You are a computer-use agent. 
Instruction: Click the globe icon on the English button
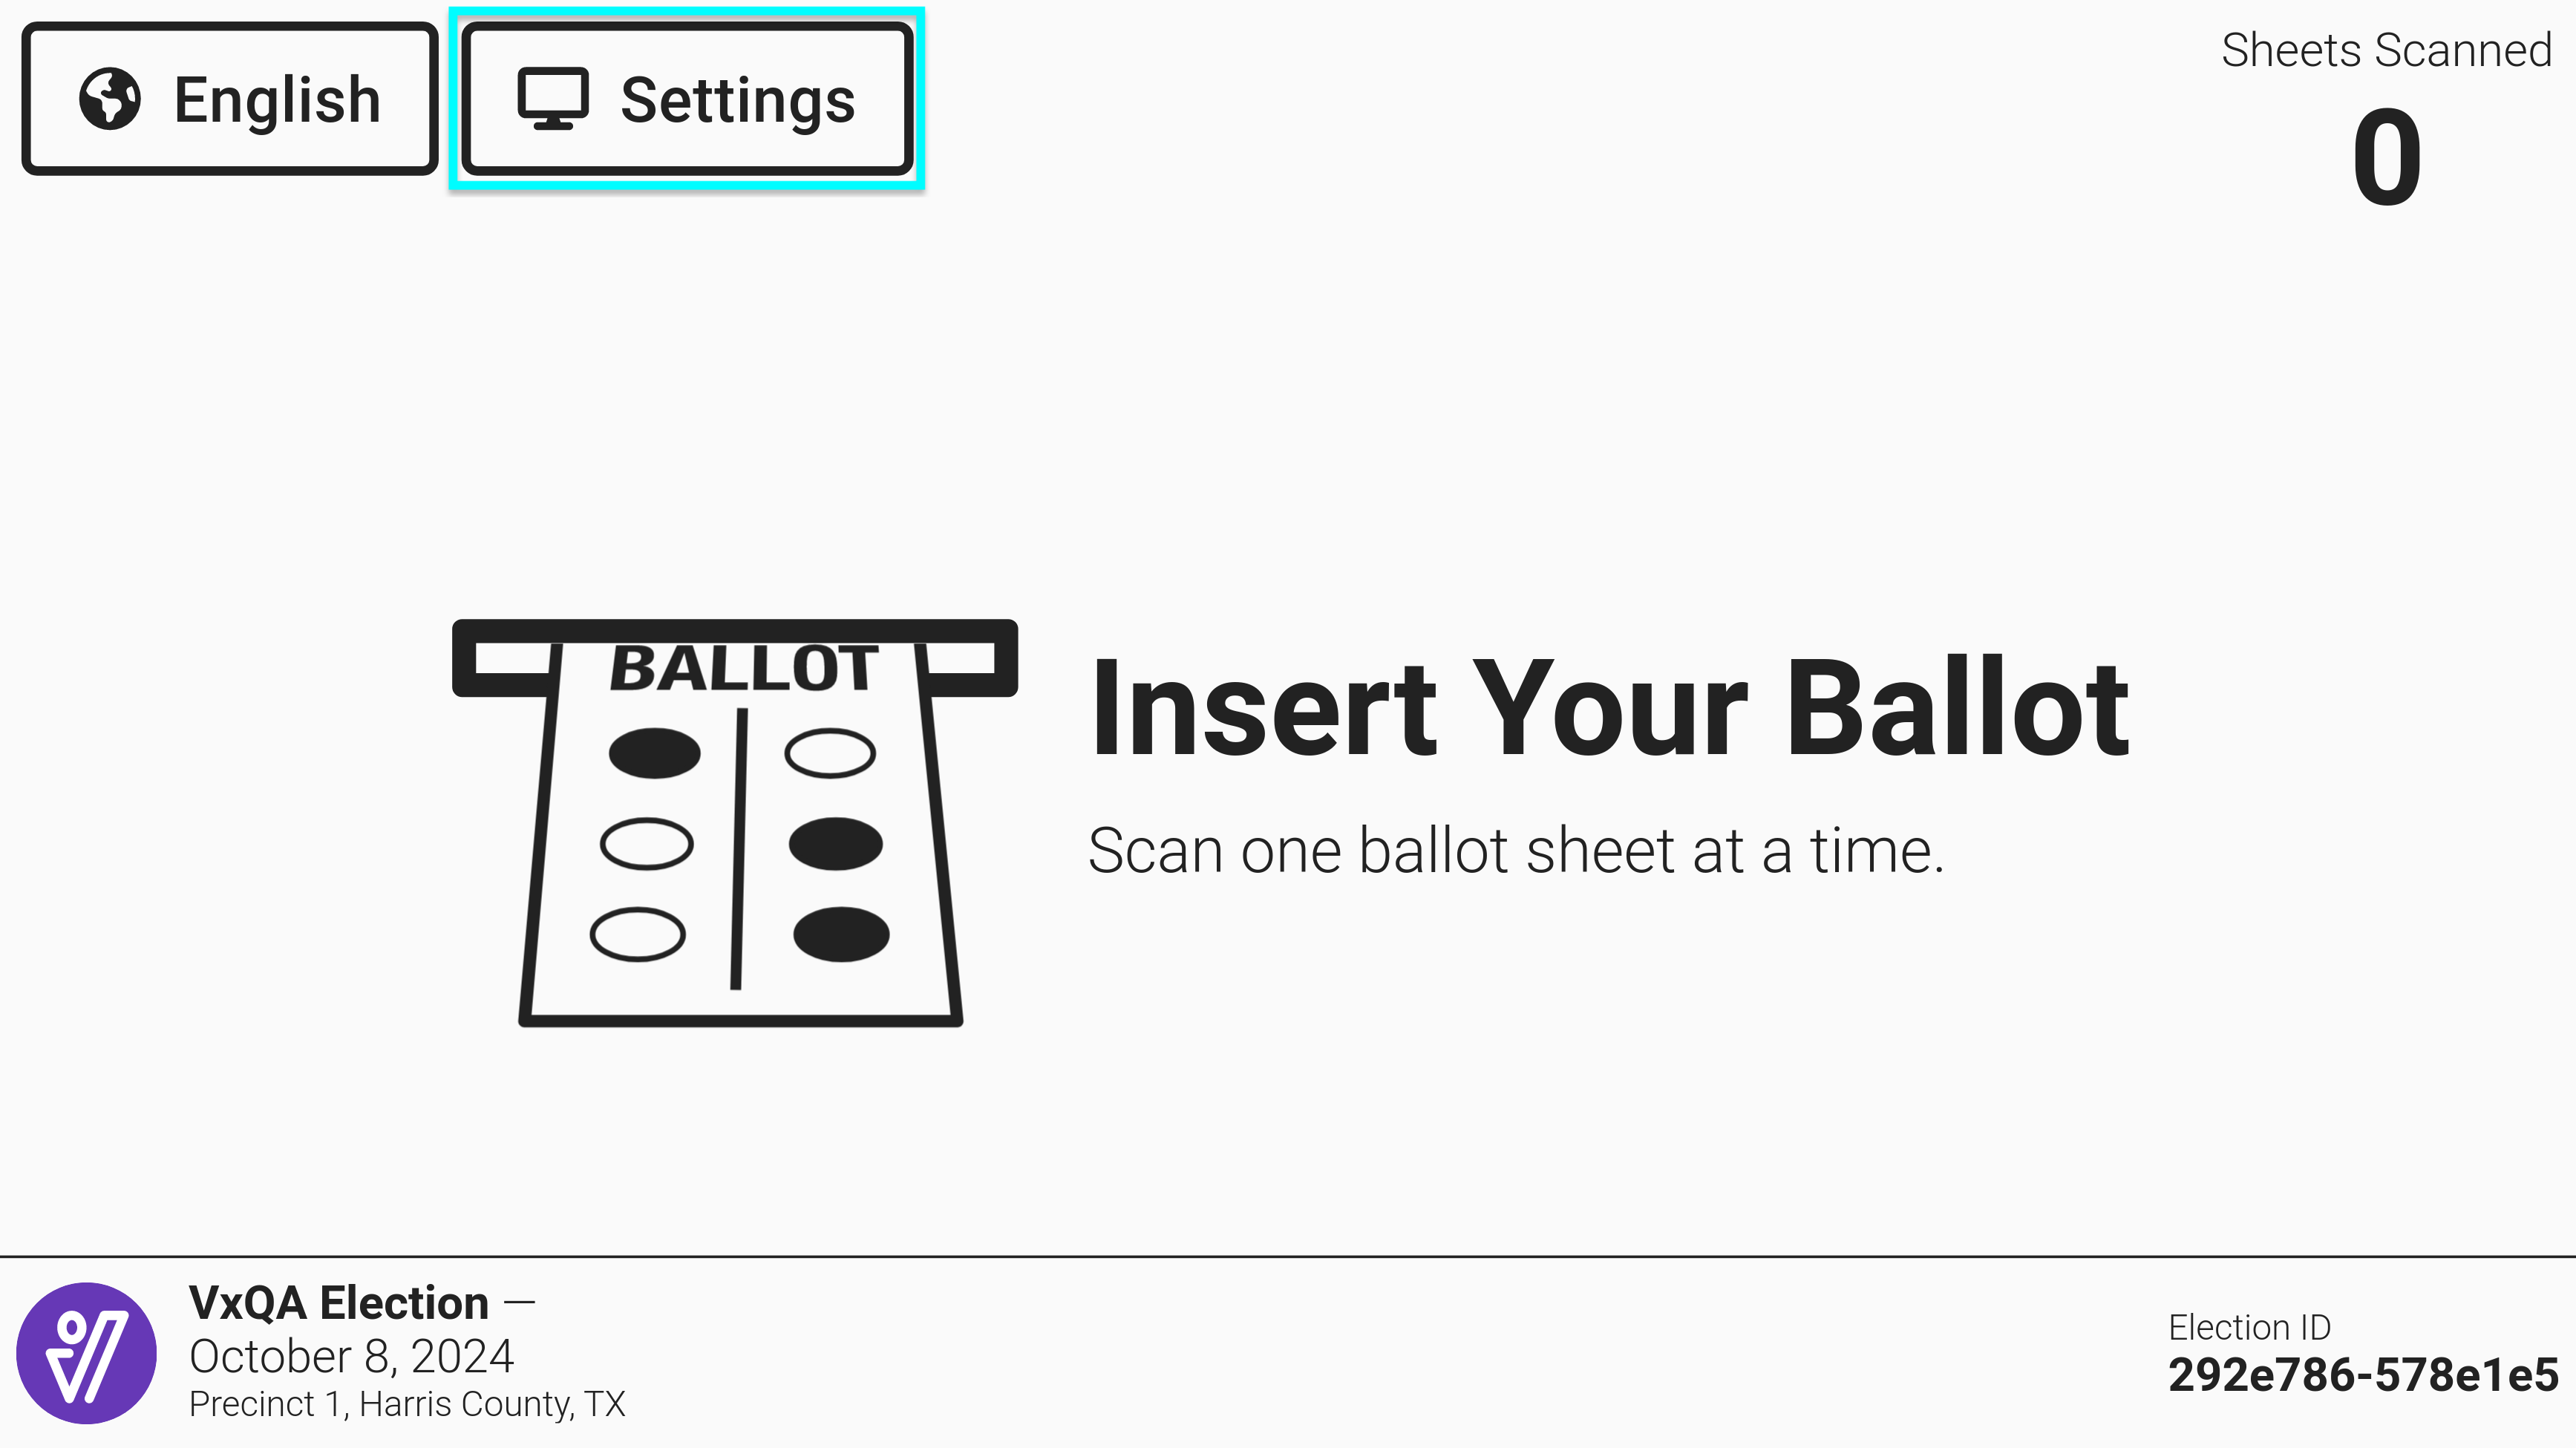click(110, 99)
